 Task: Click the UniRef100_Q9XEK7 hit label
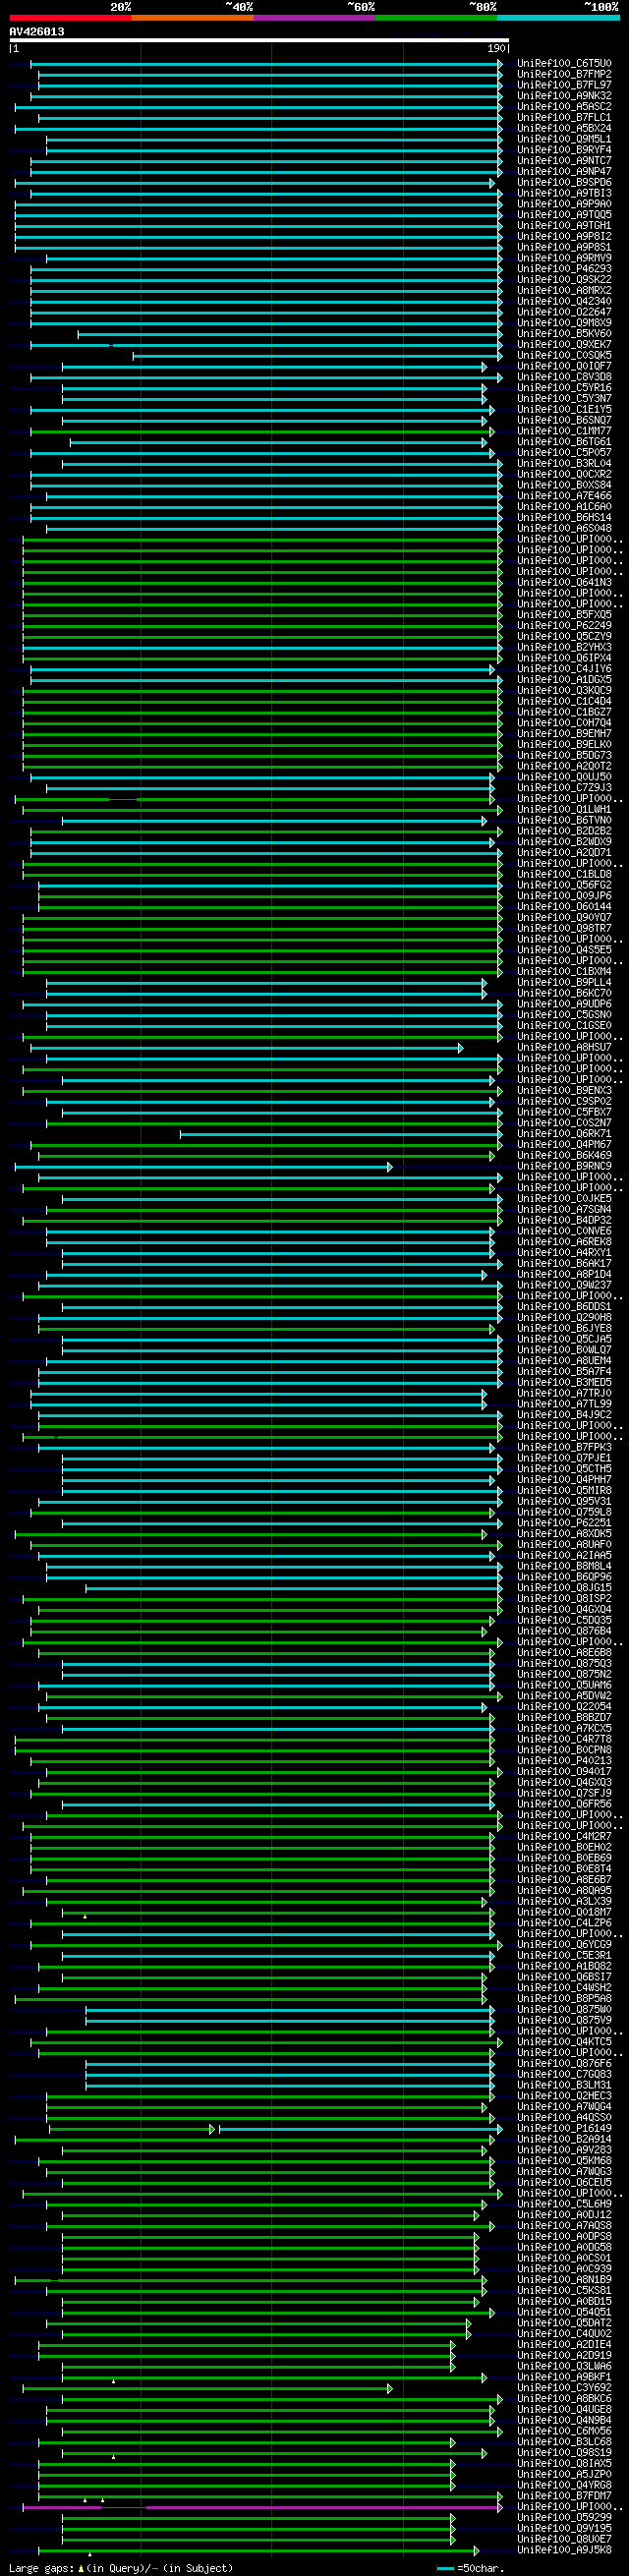click(564, 345)
